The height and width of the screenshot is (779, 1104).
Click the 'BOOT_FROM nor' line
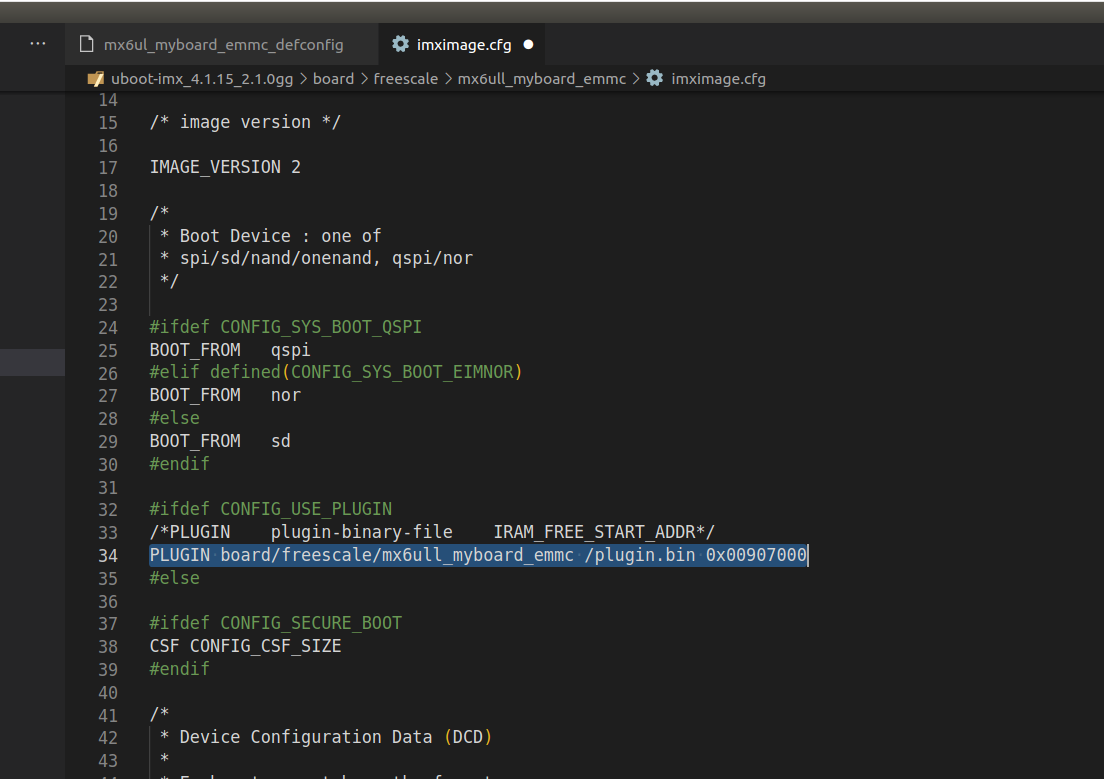[x=225, y=395]
